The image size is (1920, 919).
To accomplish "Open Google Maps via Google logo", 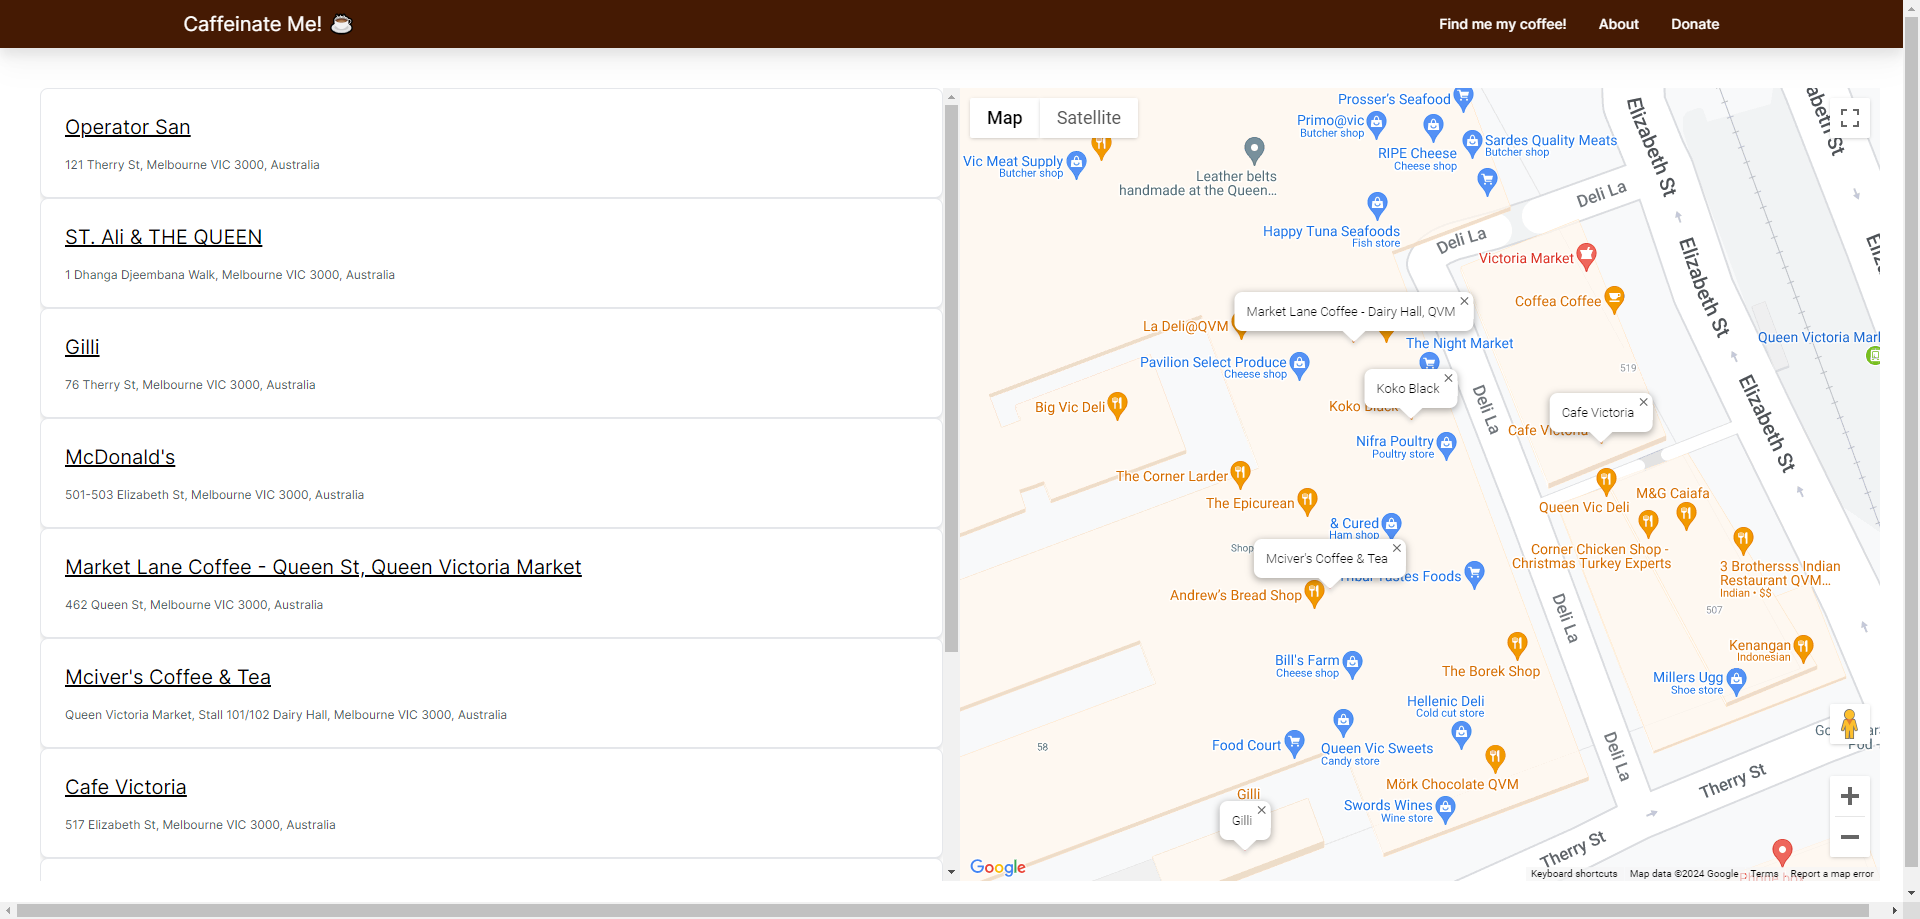I will (998, 867).
